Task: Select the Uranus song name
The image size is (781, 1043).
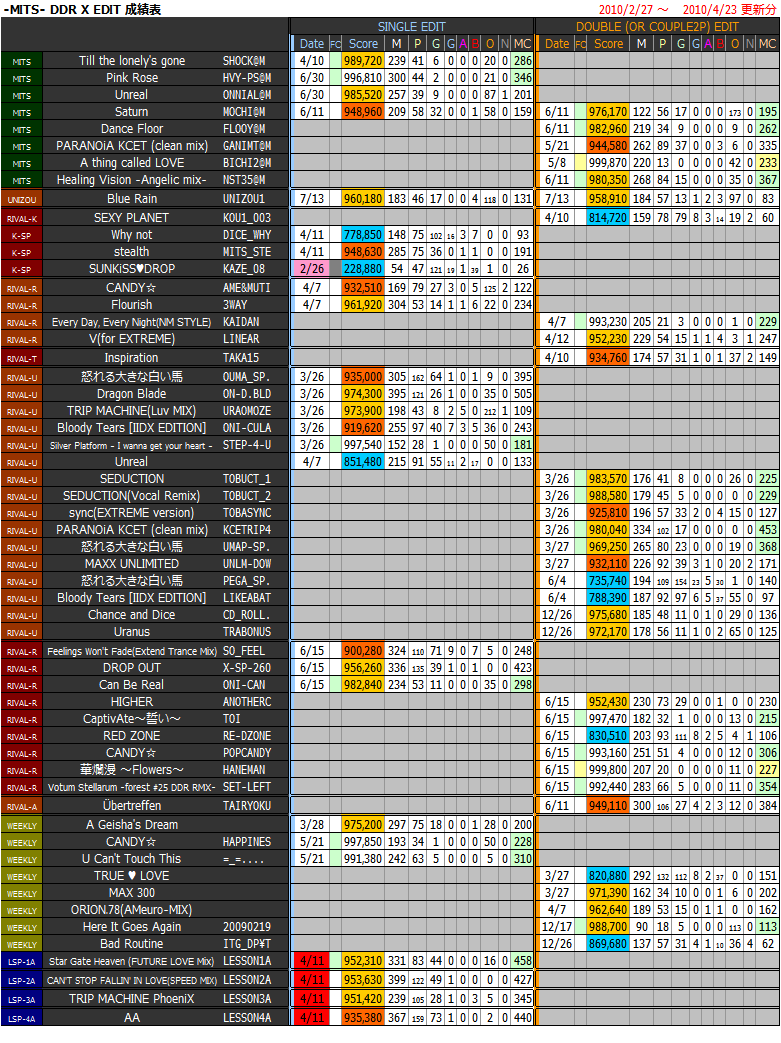Action: point(132,632)
